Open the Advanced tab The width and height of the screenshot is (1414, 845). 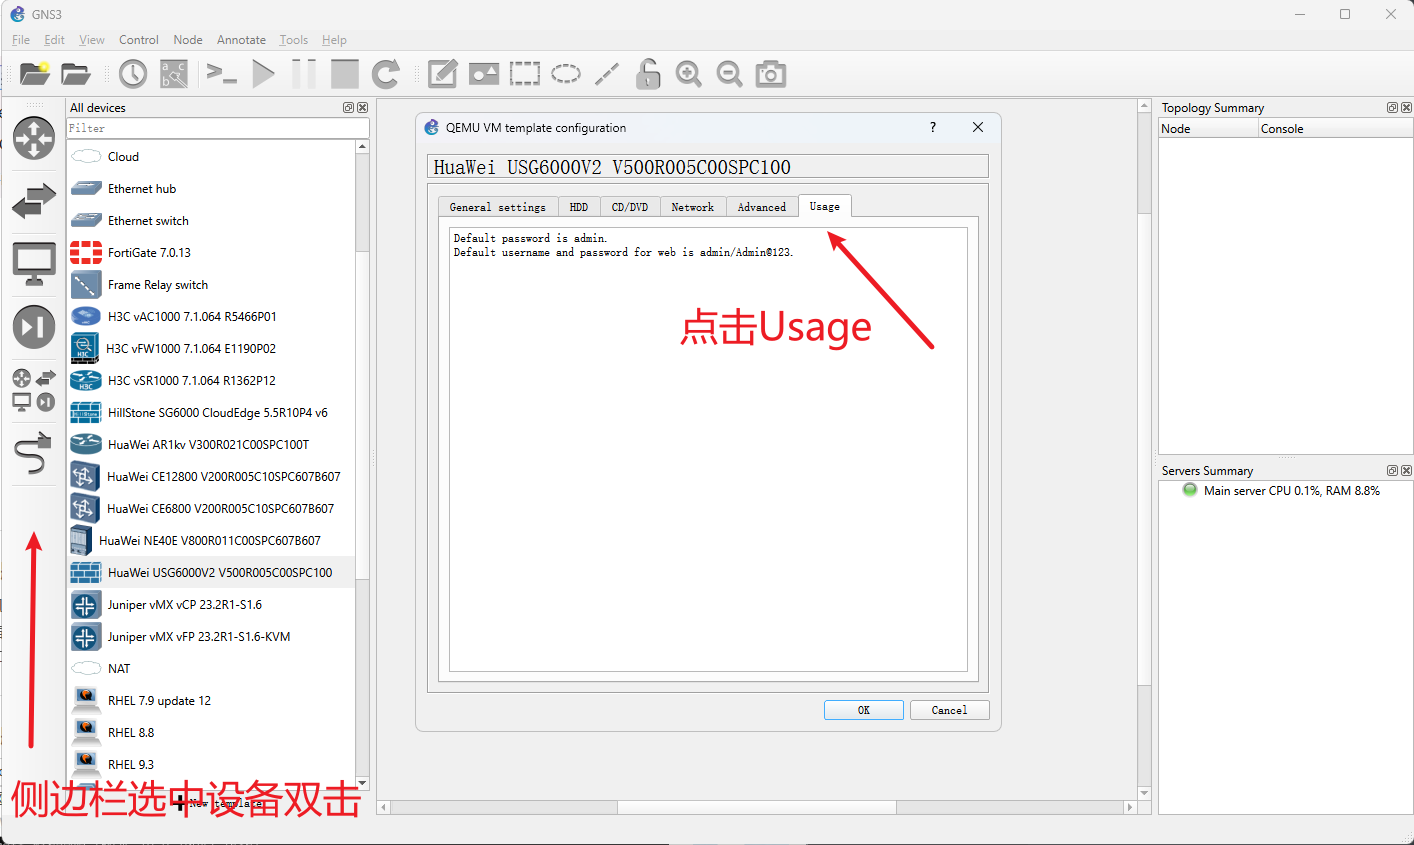tap(761, 207)
